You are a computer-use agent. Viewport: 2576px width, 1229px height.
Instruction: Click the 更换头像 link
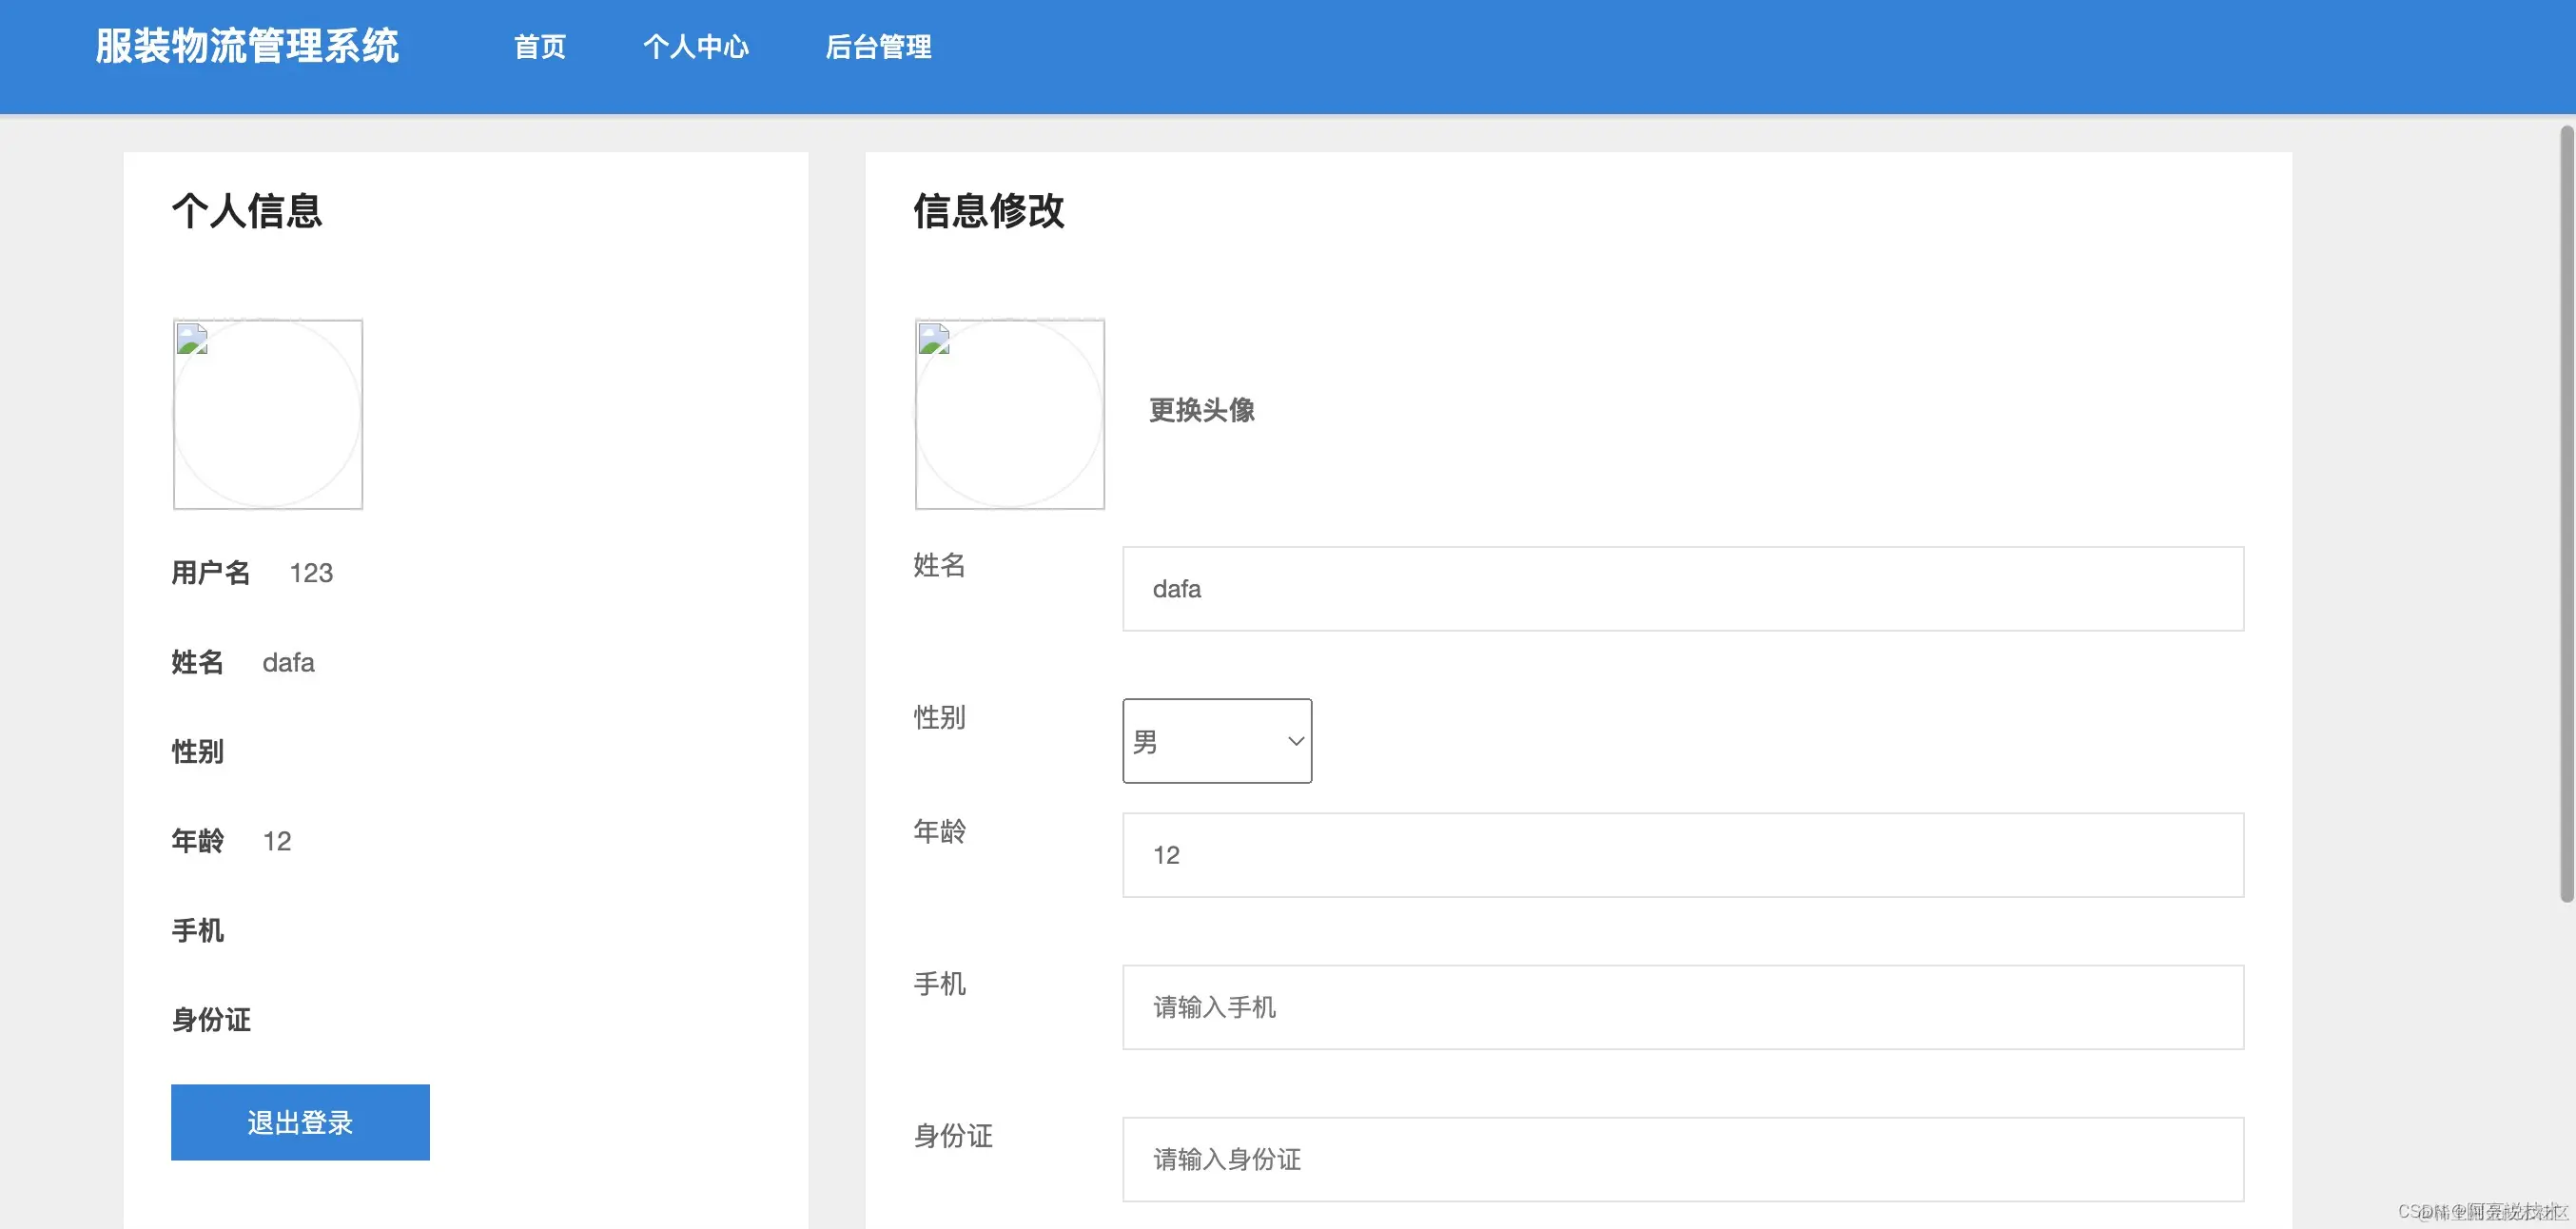coord(1201,410)
